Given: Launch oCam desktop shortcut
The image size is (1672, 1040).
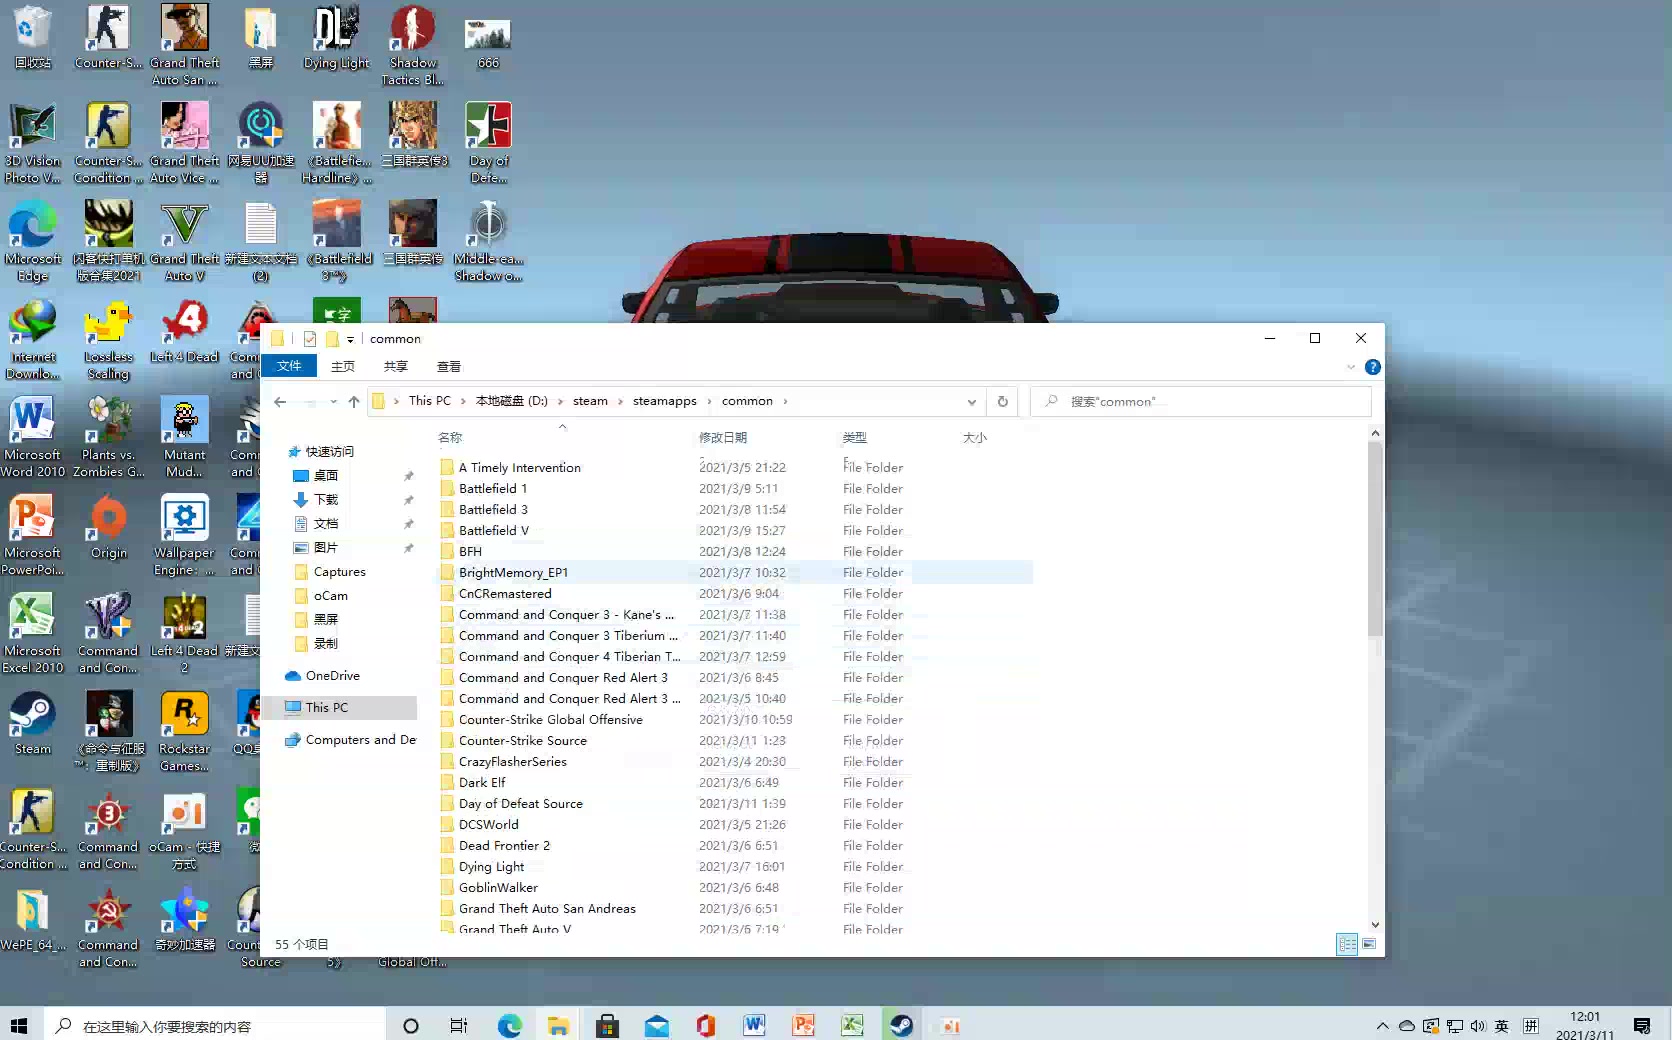Looking at the screenshot, I should coord(185,829).
